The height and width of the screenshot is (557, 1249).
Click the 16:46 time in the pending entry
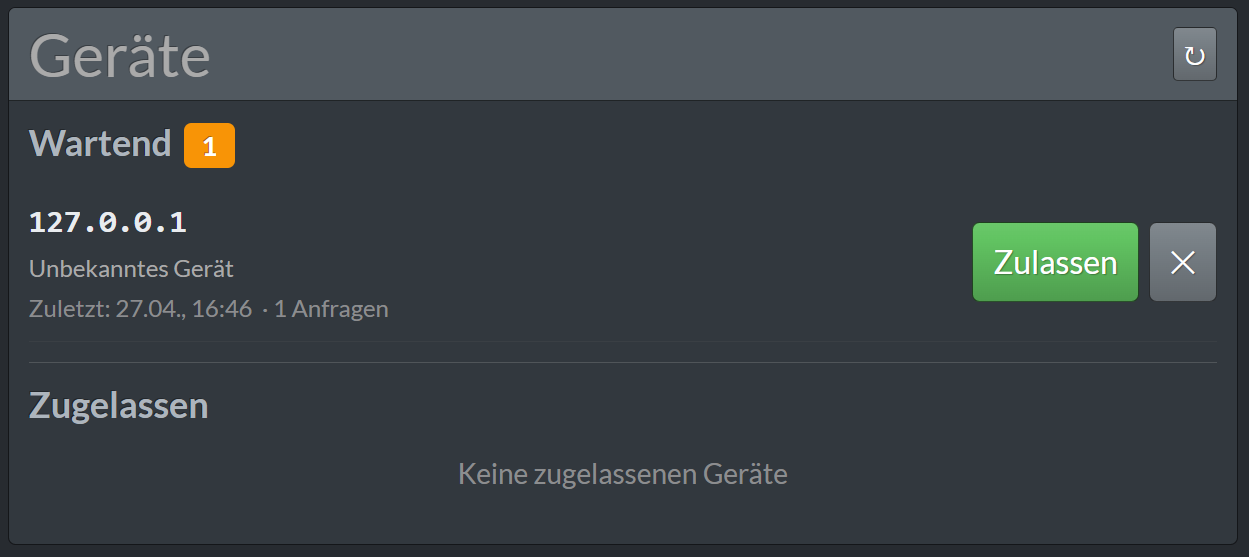221,309
